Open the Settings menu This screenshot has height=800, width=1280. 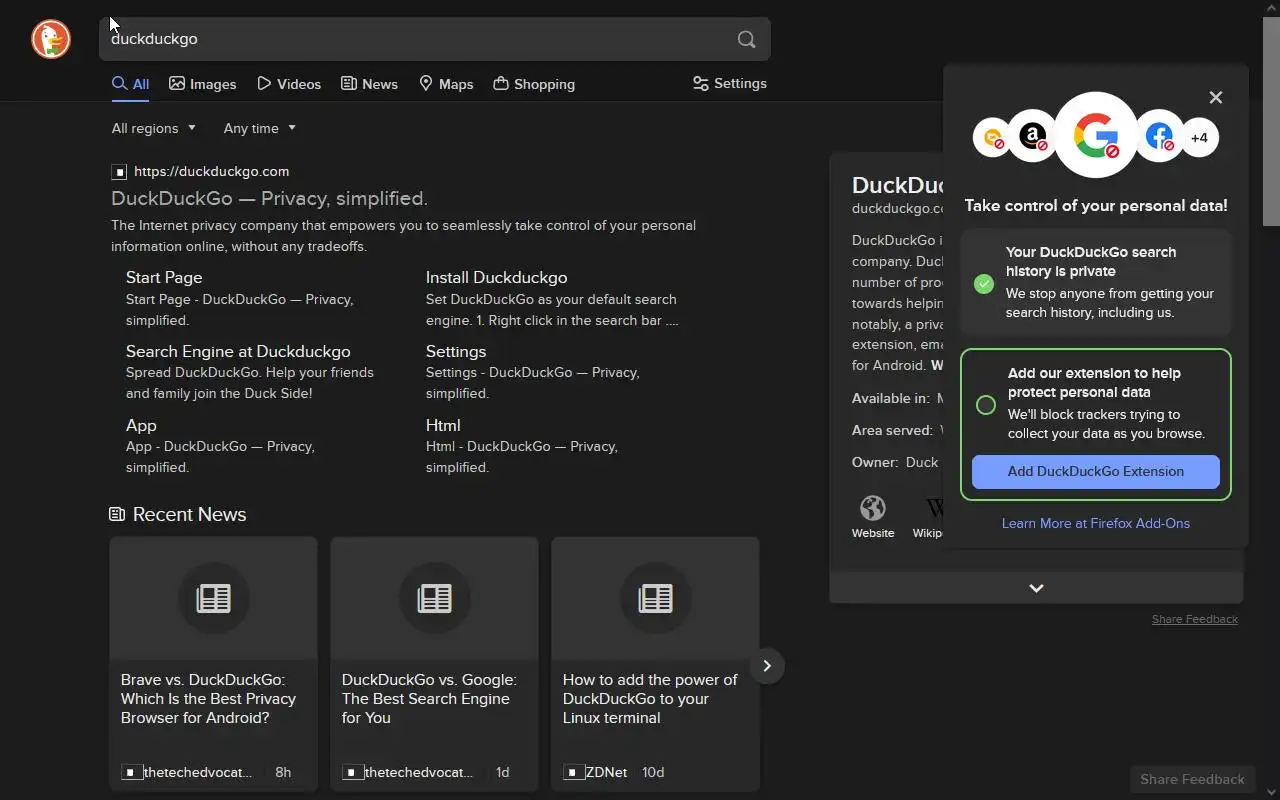pyautogui.click(x=730, y=83)
